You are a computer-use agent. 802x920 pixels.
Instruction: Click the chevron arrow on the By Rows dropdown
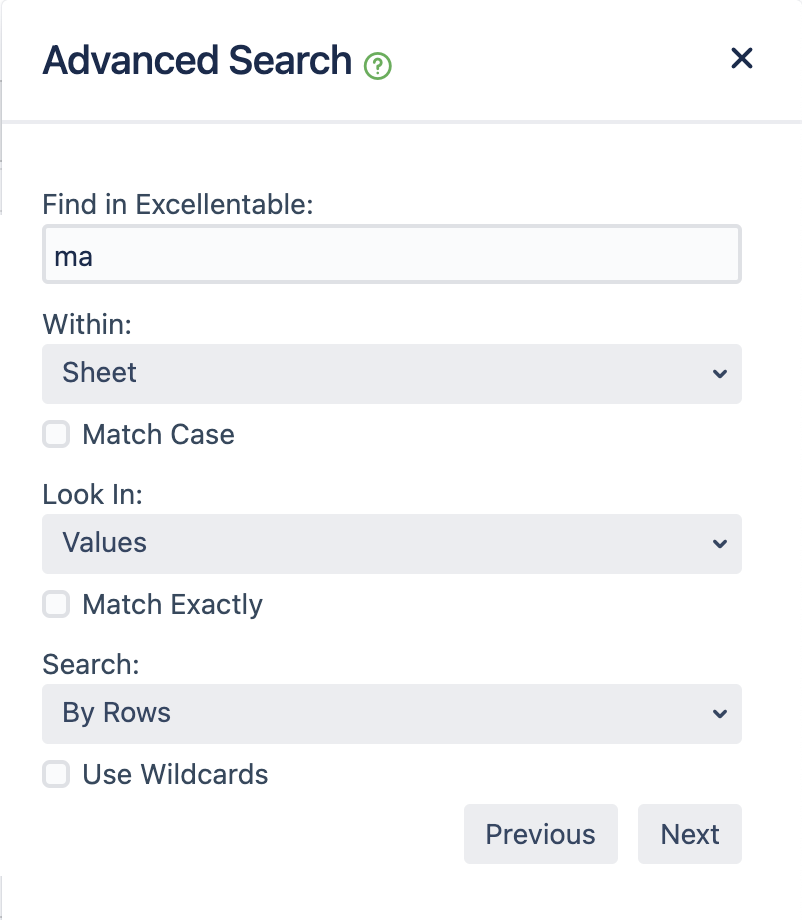tap(719, 714)
